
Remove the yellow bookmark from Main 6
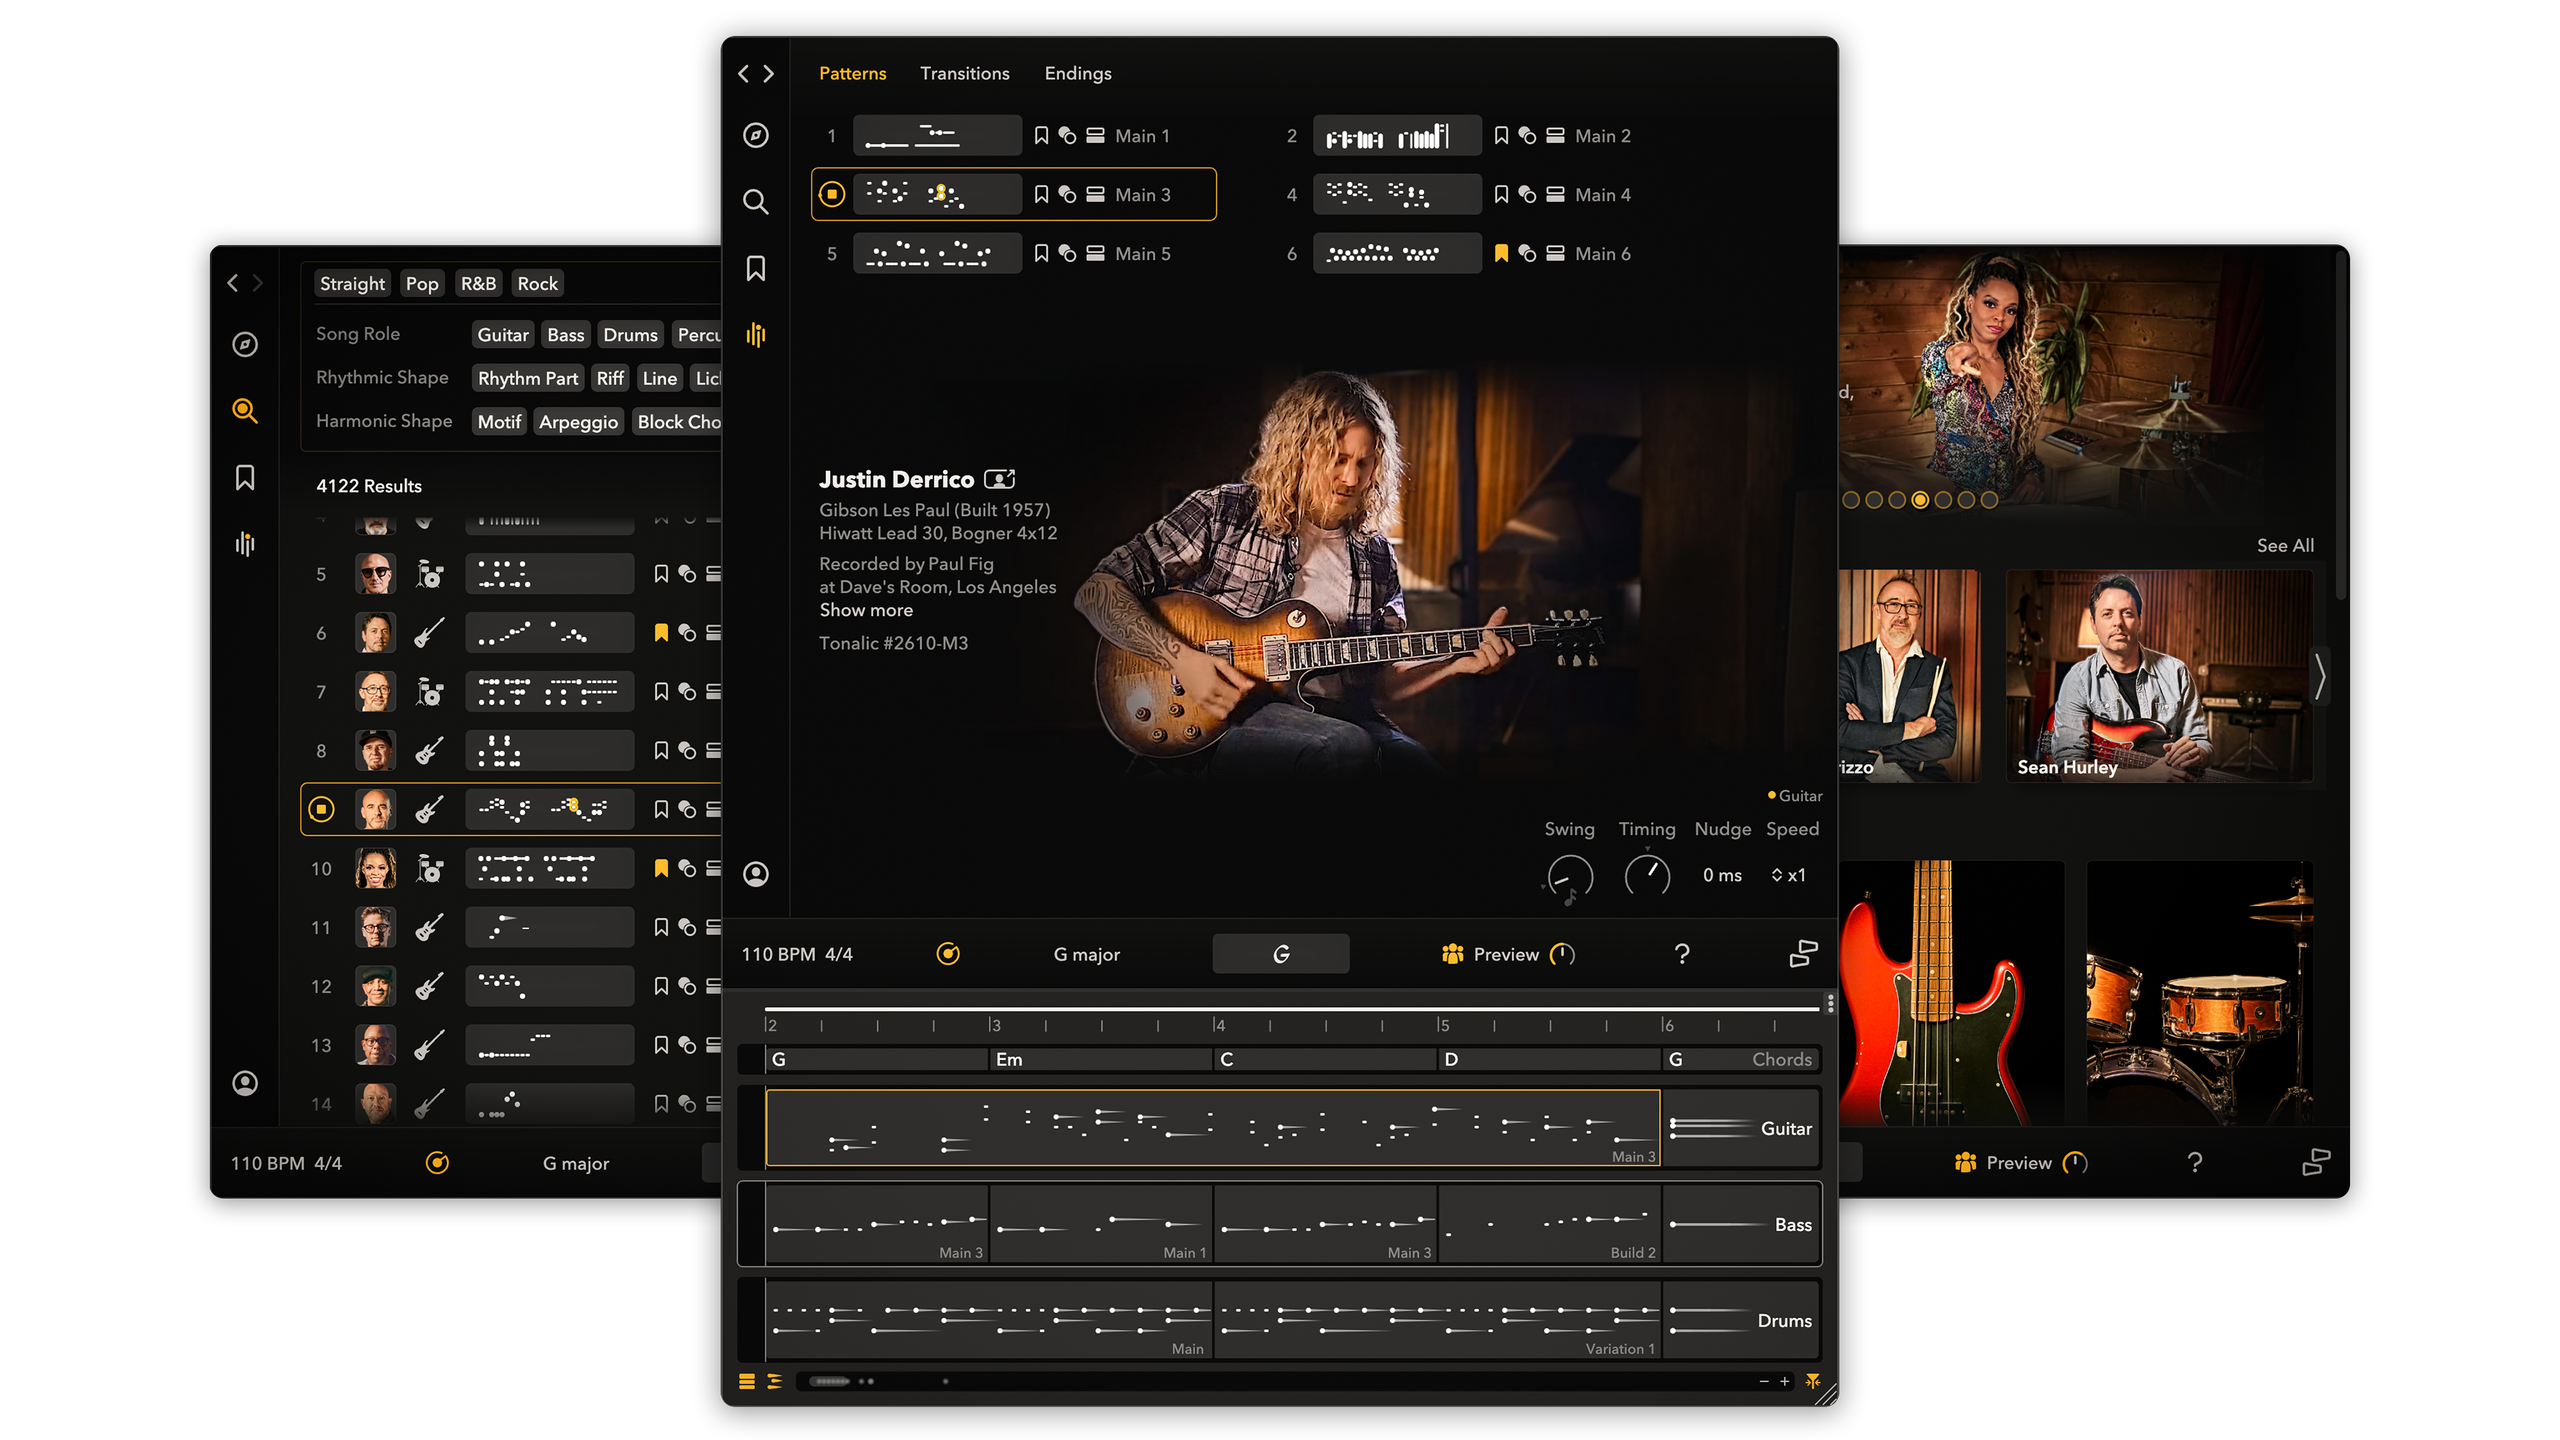pyautogui.click(x=1500, y=253)
